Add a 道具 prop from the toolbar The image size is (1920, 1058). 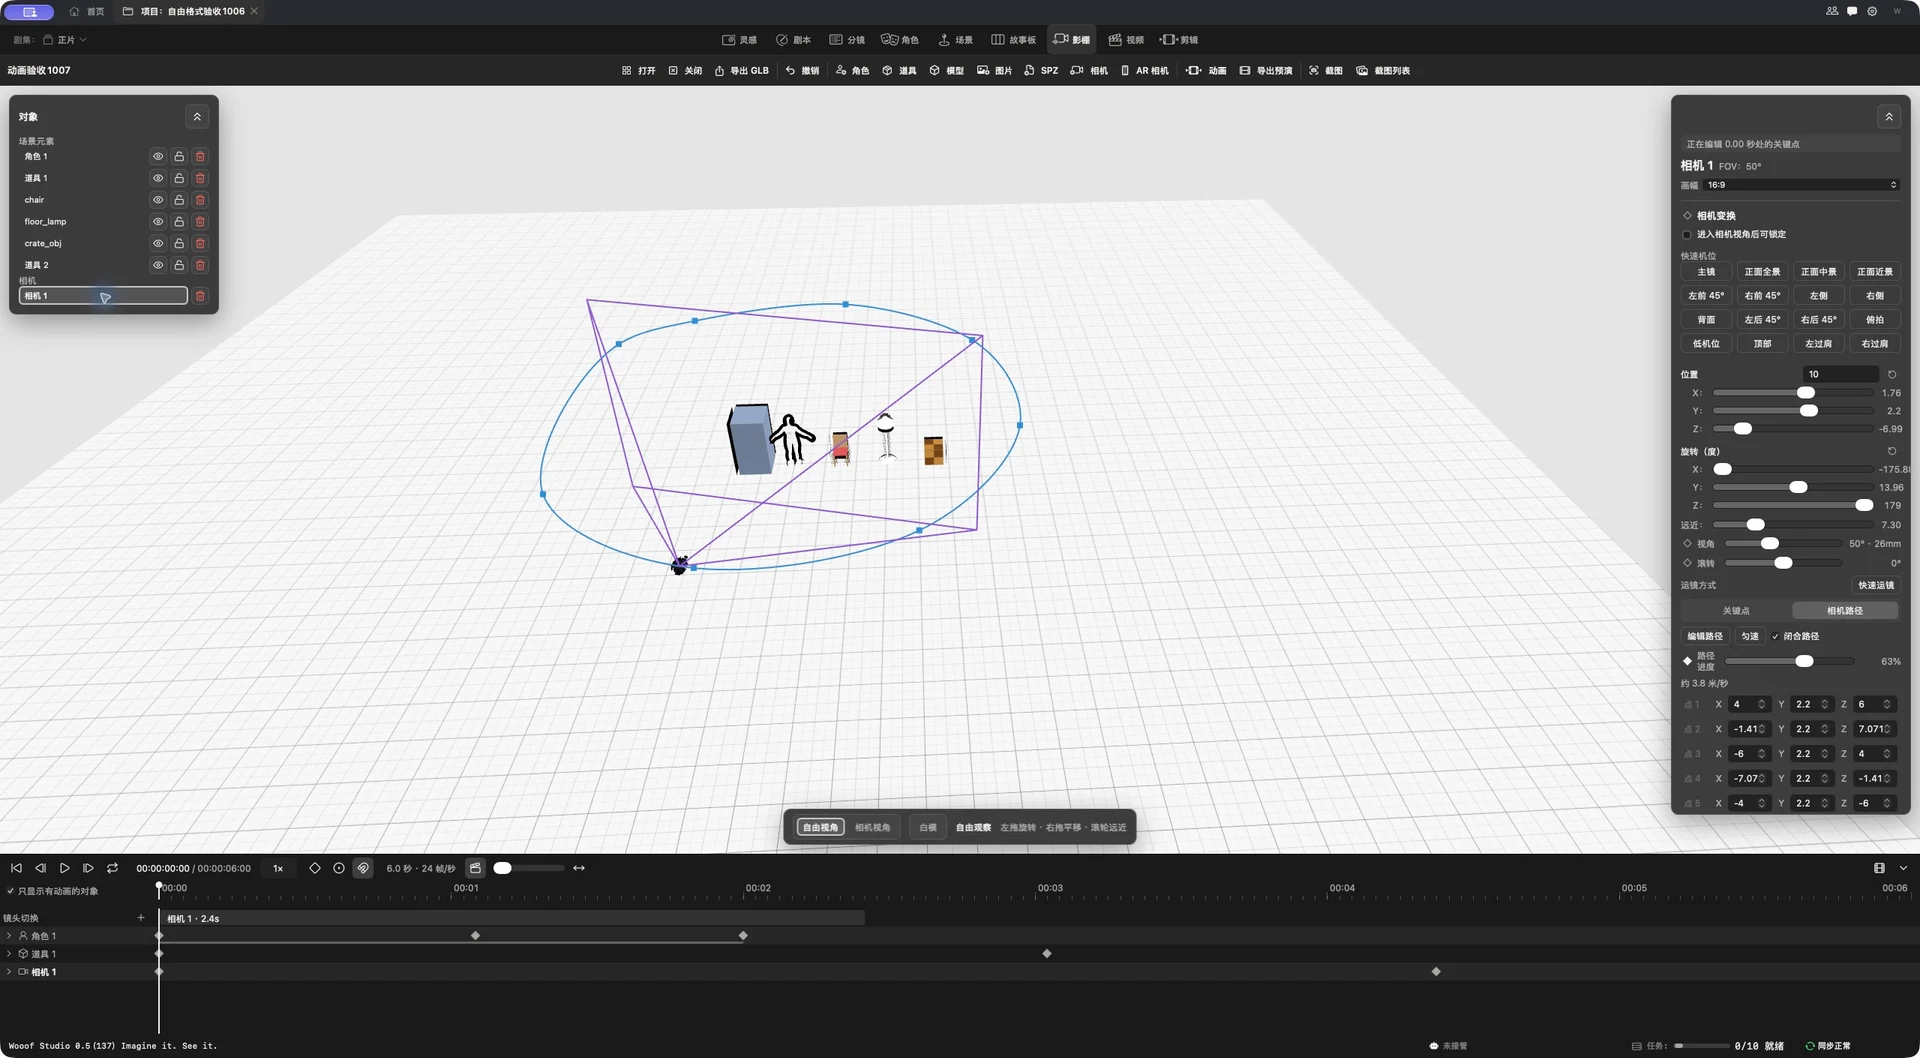(899, 71)
